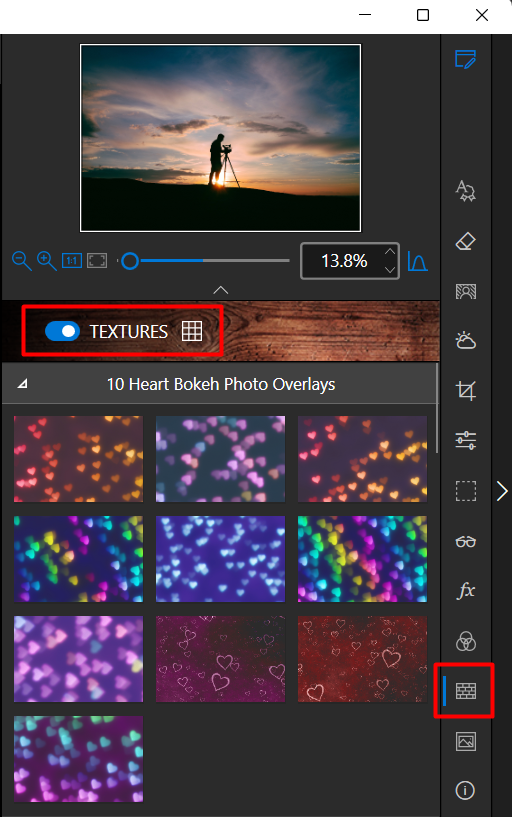The height and width of the screenshot is (817, 512).
Task: Click the 13.8% zoom value field
Action: coord(344,261)
